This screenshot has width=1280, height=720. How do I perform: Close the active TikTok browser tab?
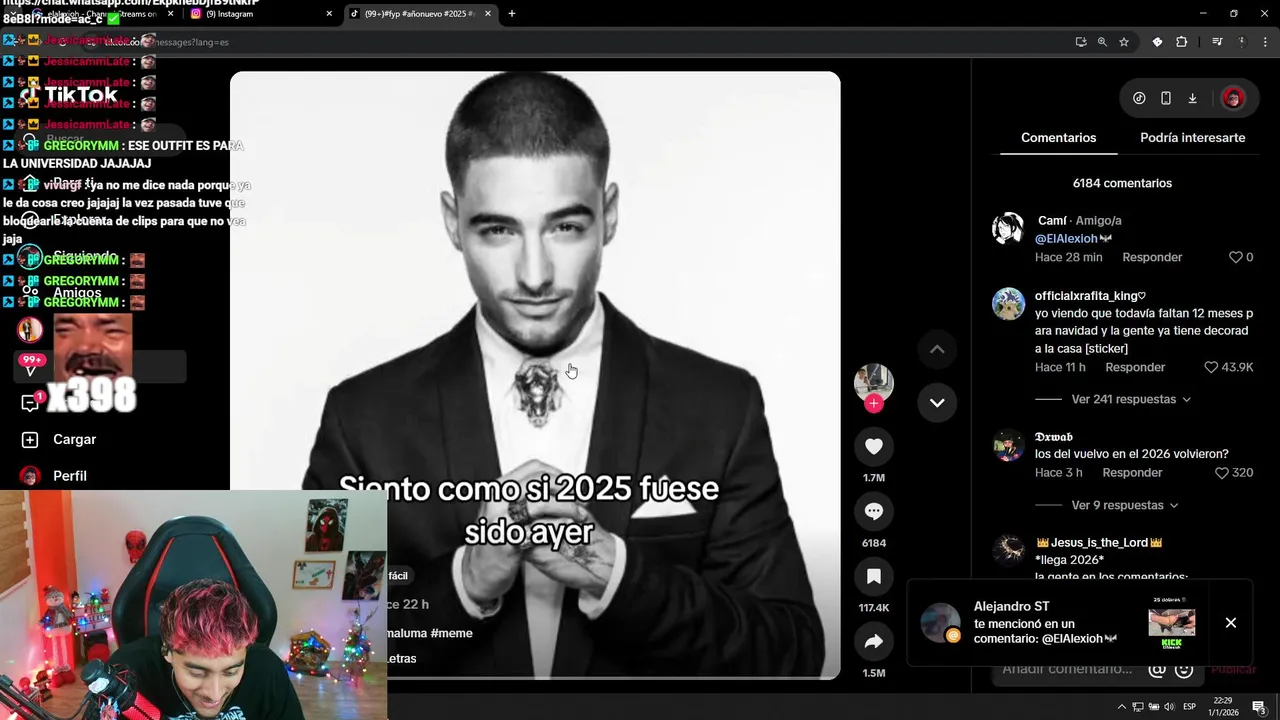pos(489,14)
